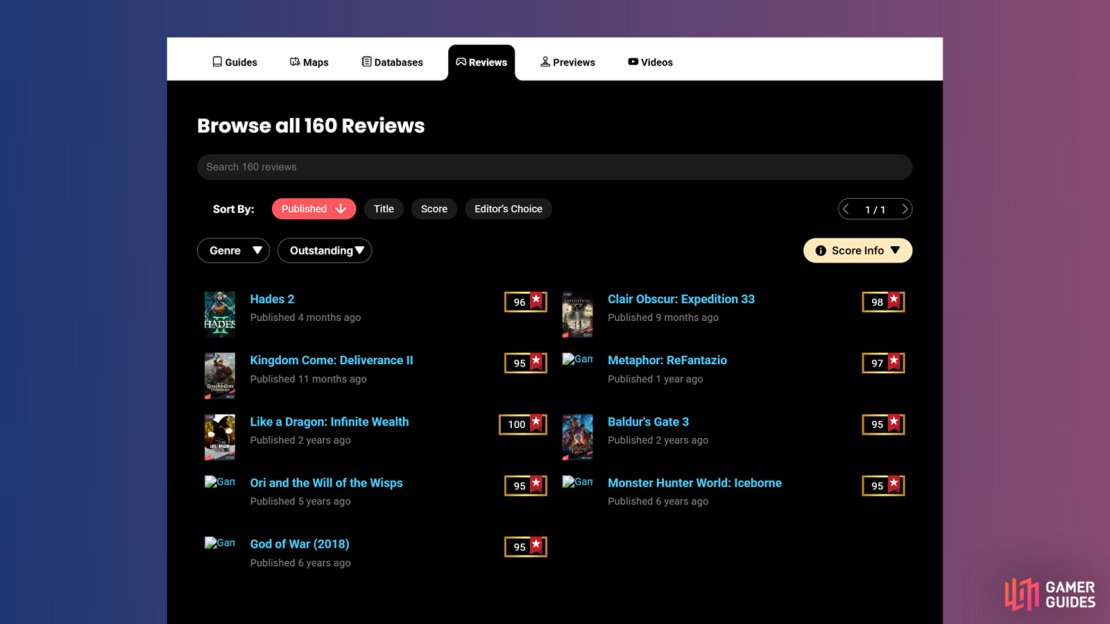
Task: Click Monster Hunter World: Iceborne score badge
Action: tap(883, 485)
